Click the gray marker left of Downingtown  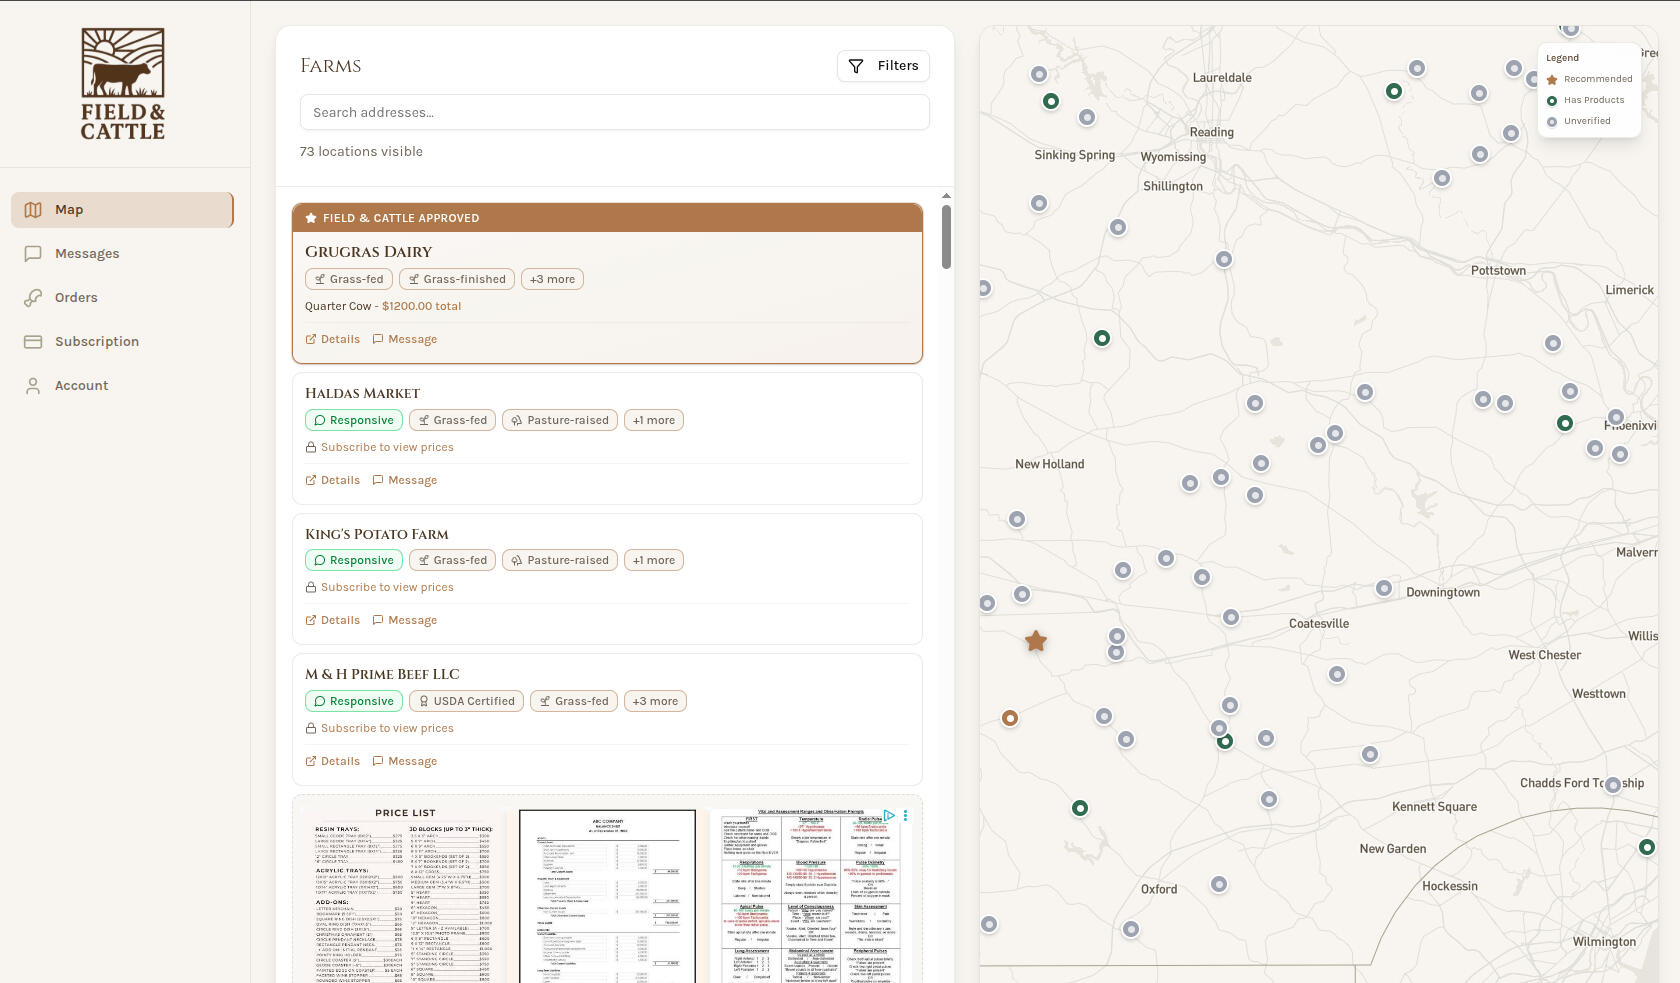(1384, 588)
